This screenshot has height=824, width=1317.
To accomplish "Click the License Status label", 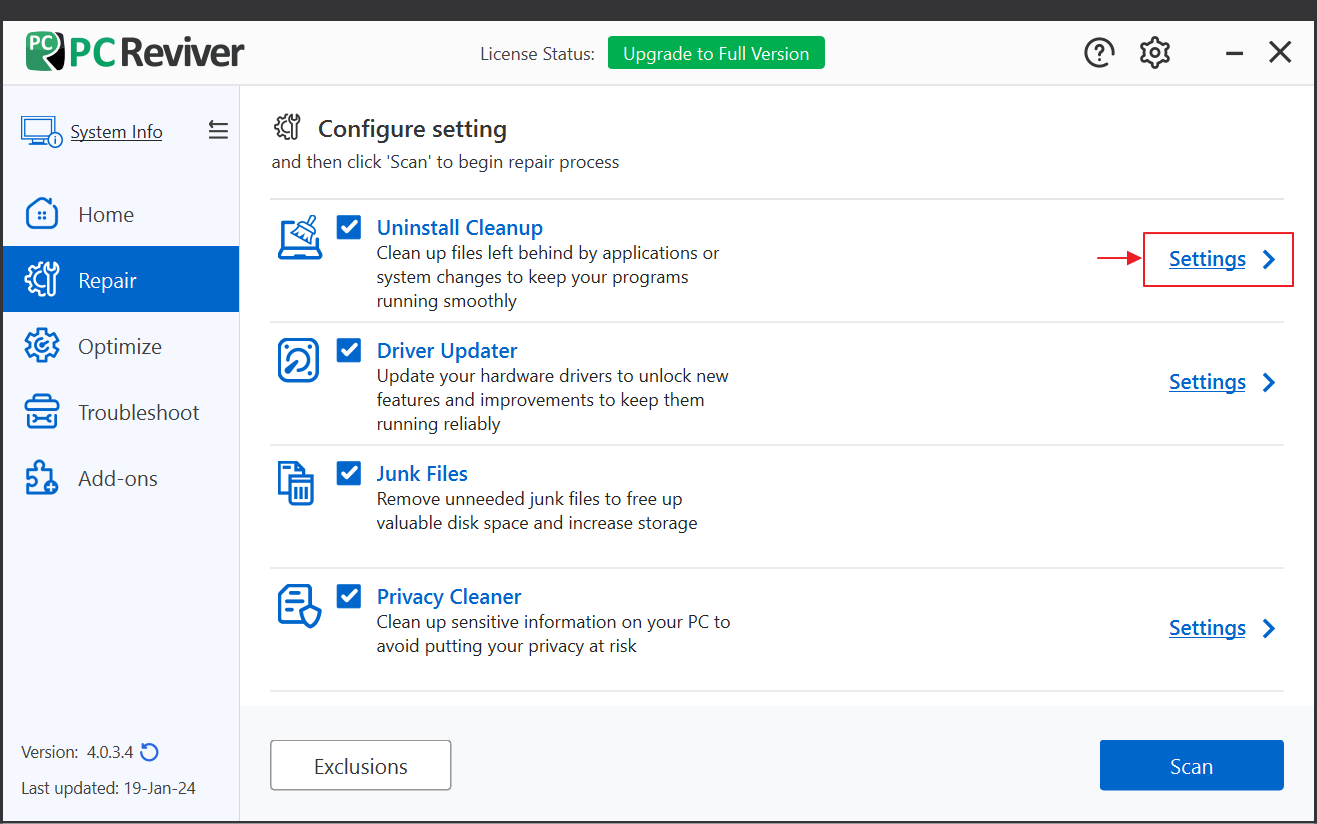I will [x=537, y=54].
